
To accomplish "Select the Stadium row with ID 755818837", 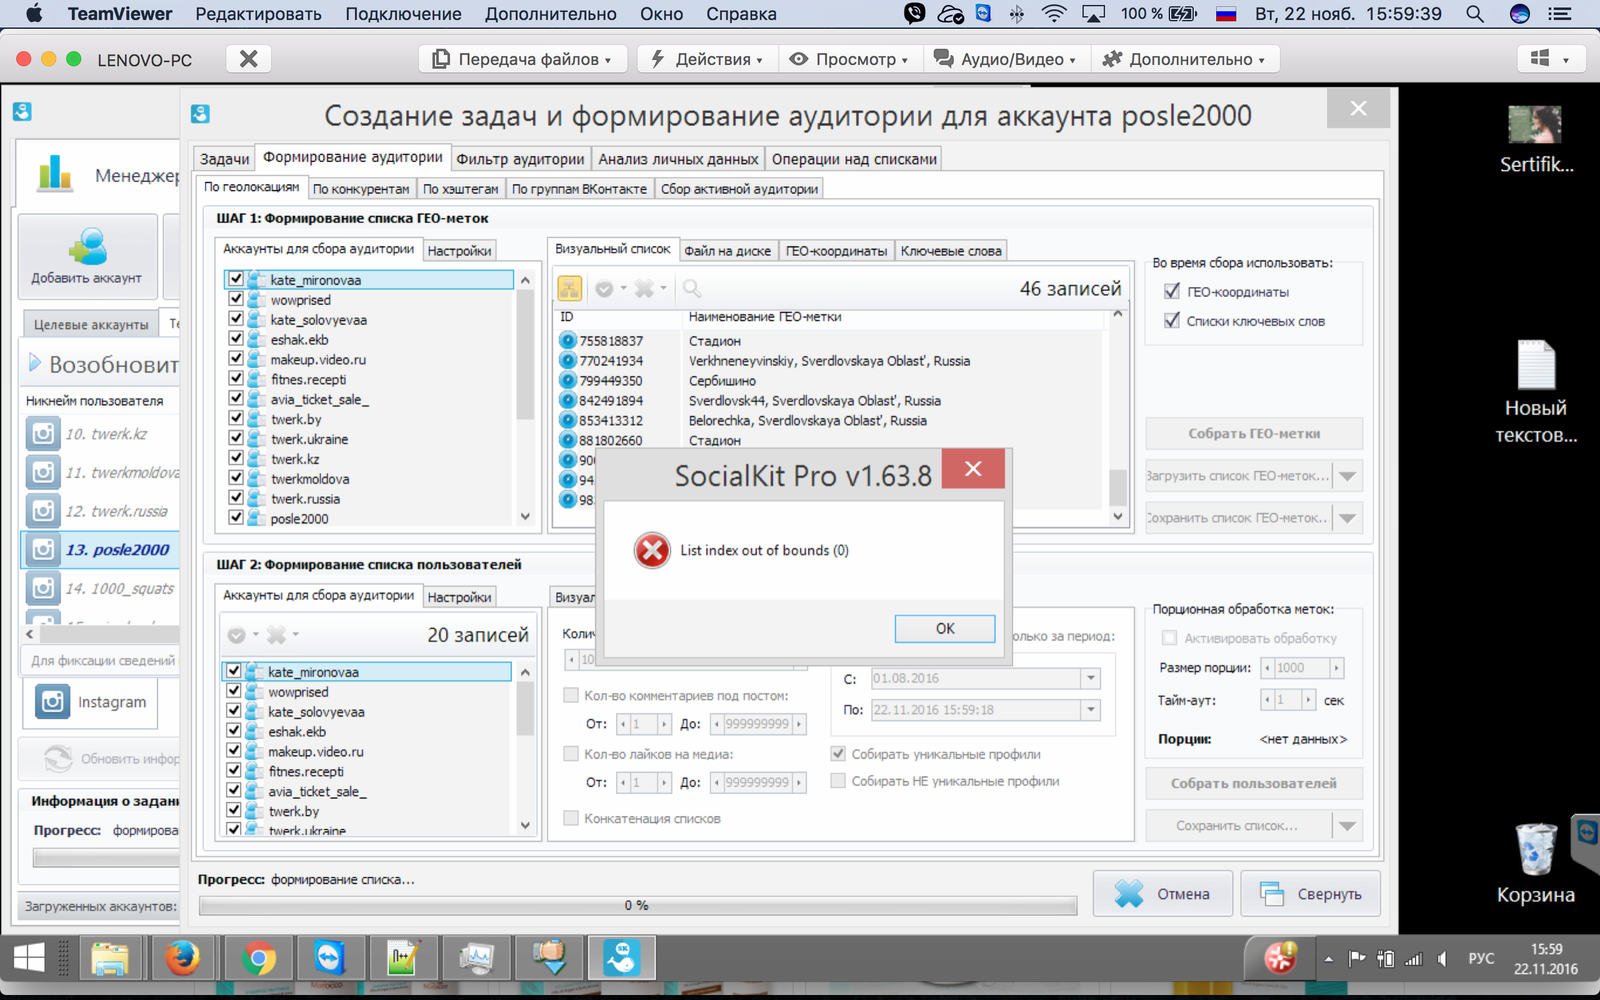I will click(714, 341).
